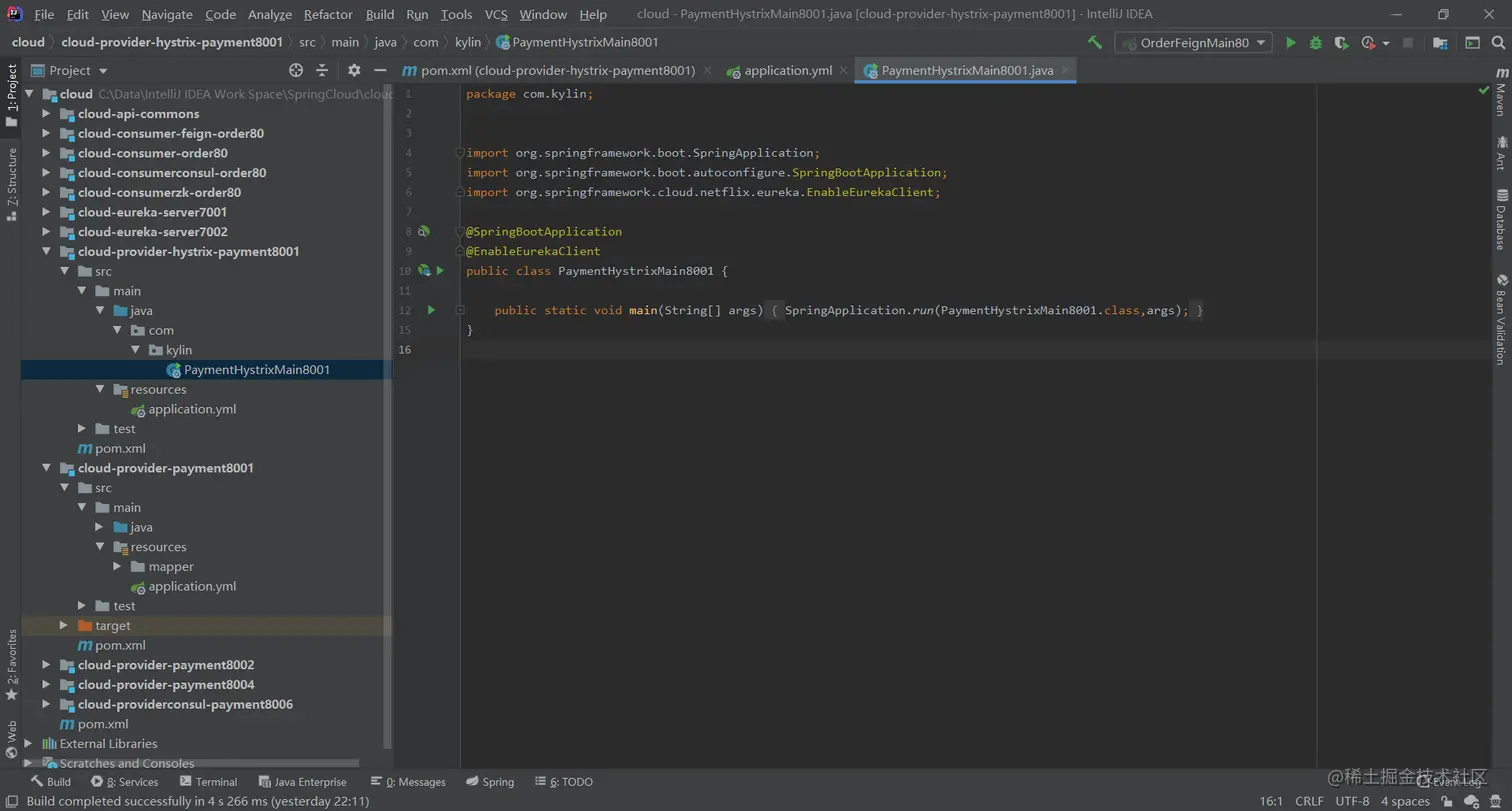
Task: Unfold the collapsed main method body
Action: click(x=460, y=310)
